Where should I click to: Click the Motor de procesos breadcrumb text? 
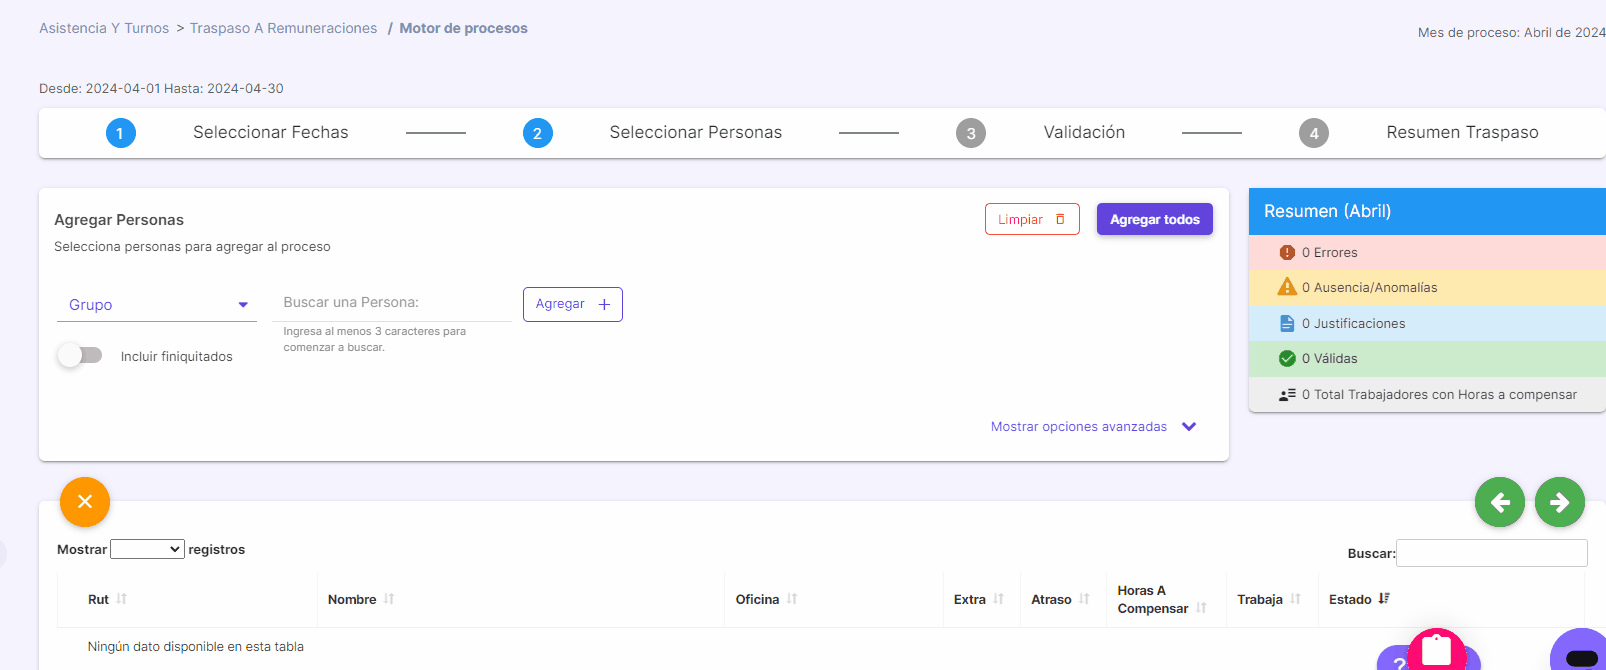pyautogui.click(x=463, y=28)
